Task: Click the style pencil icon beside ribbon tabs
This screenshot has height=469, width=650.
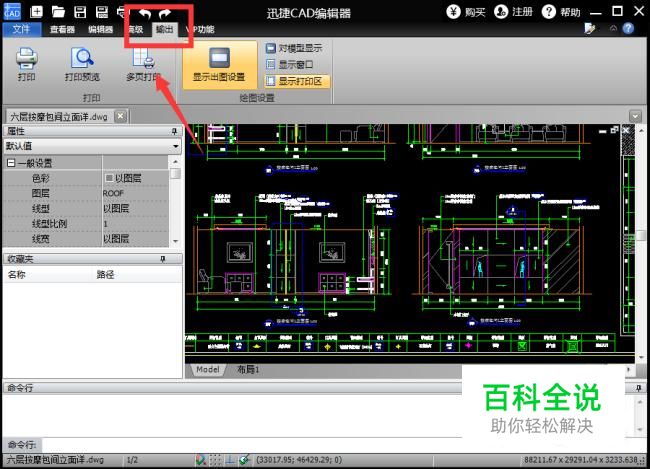Action: [589, 28]
